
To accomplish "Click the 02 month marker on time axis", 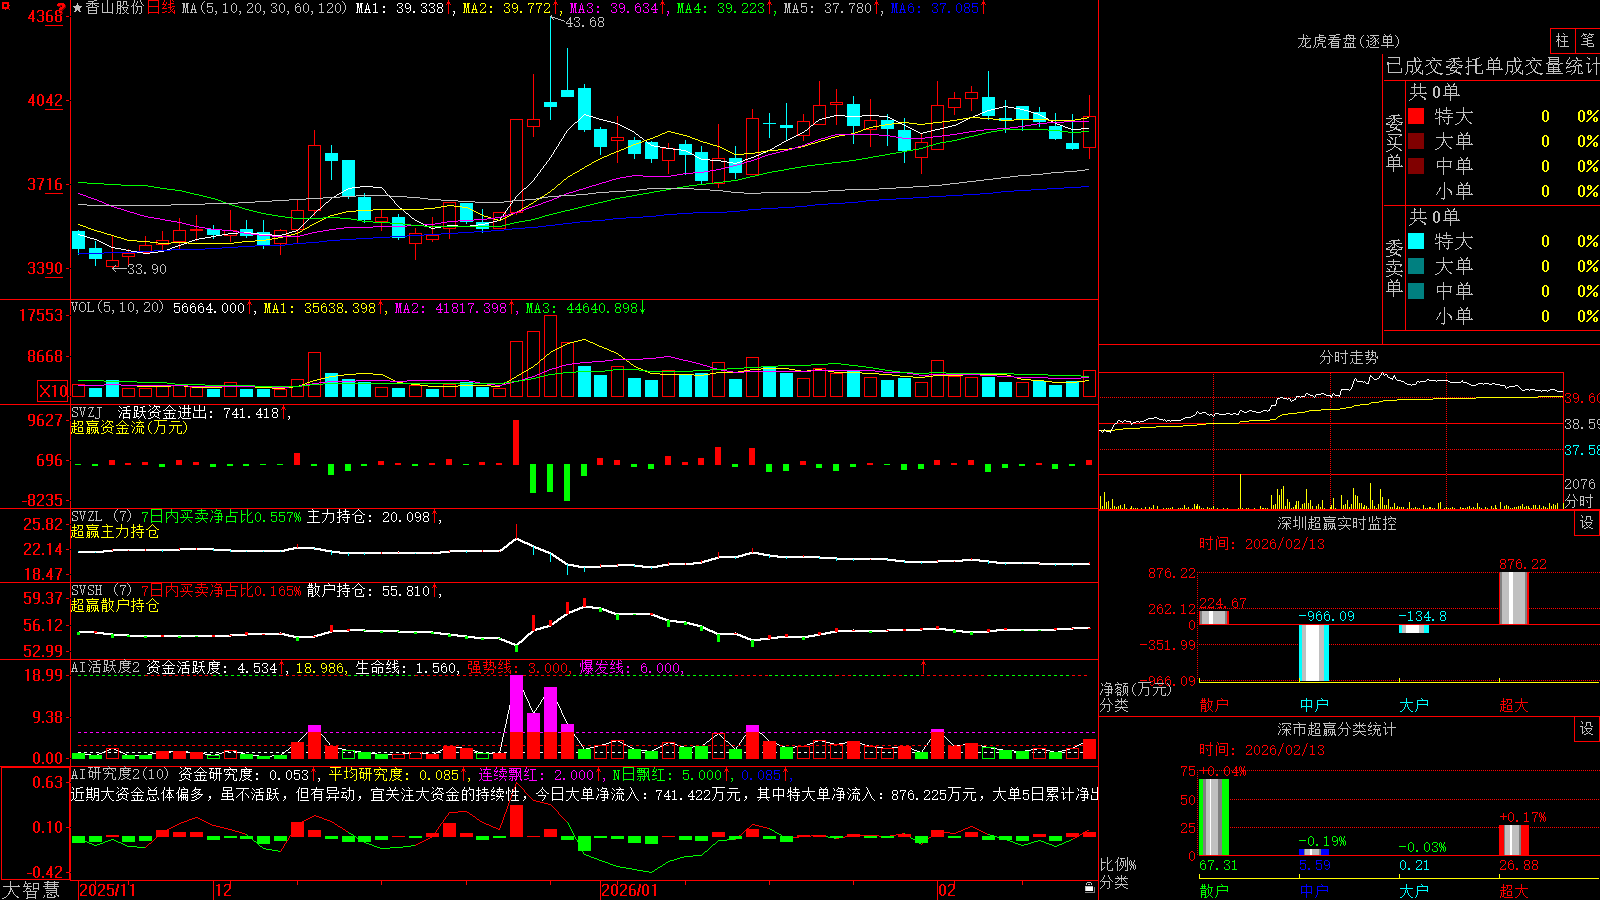I will pos(947,890).
